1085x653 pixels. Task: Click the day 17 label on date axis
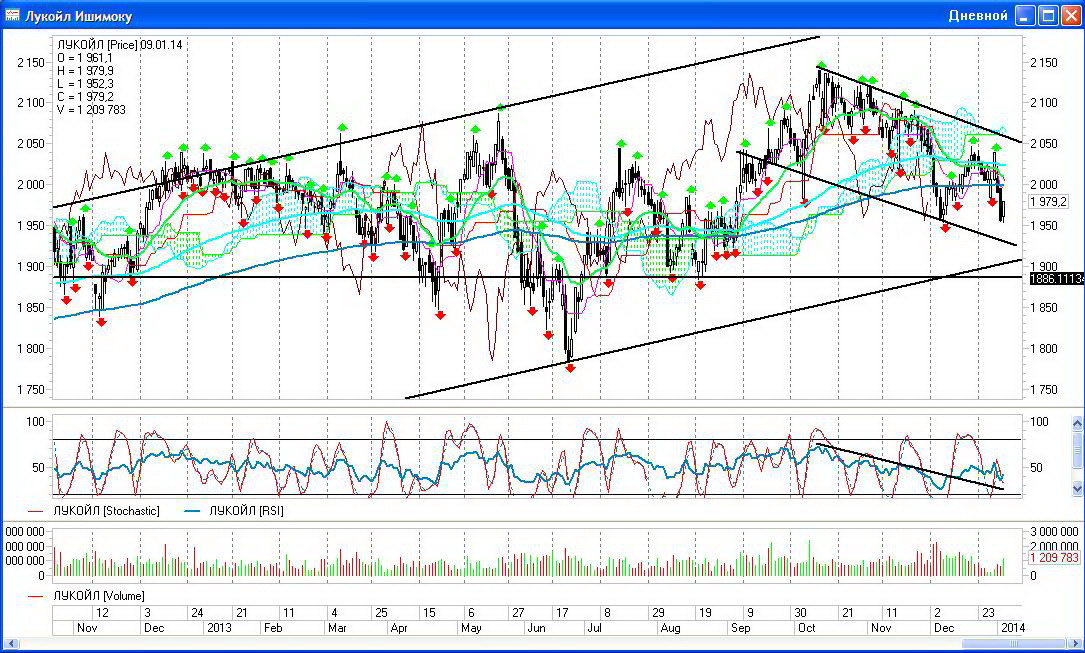point(562,612)
